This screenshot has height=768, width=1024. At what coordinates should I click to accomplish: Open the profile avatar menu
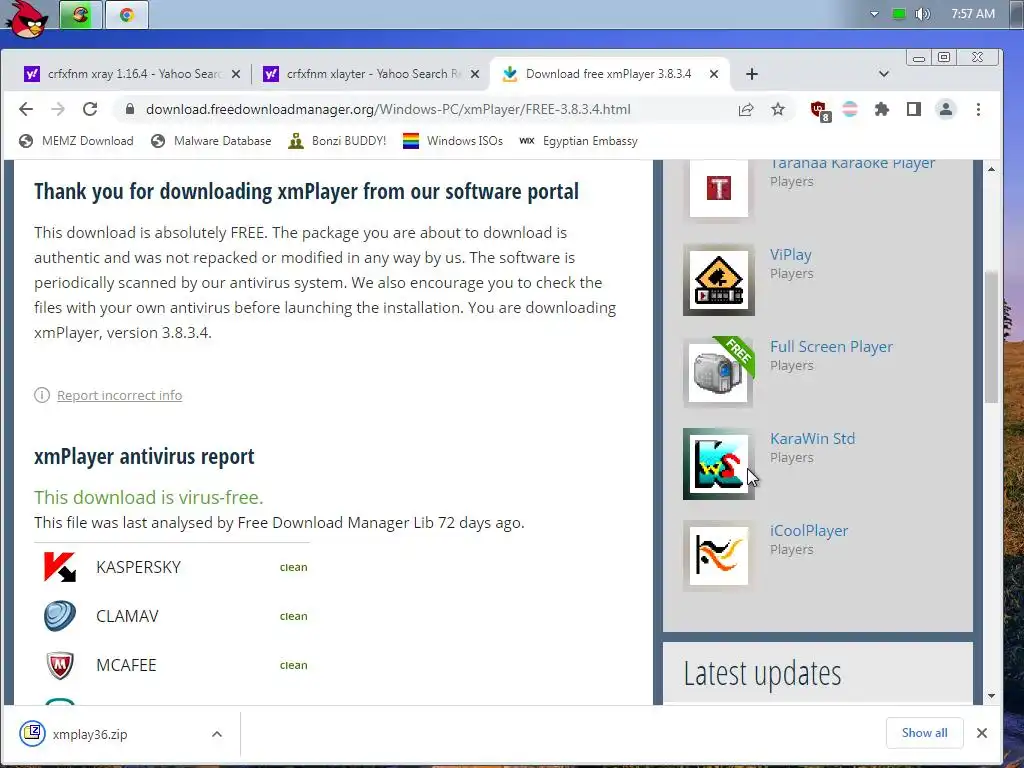pos(945,109)
